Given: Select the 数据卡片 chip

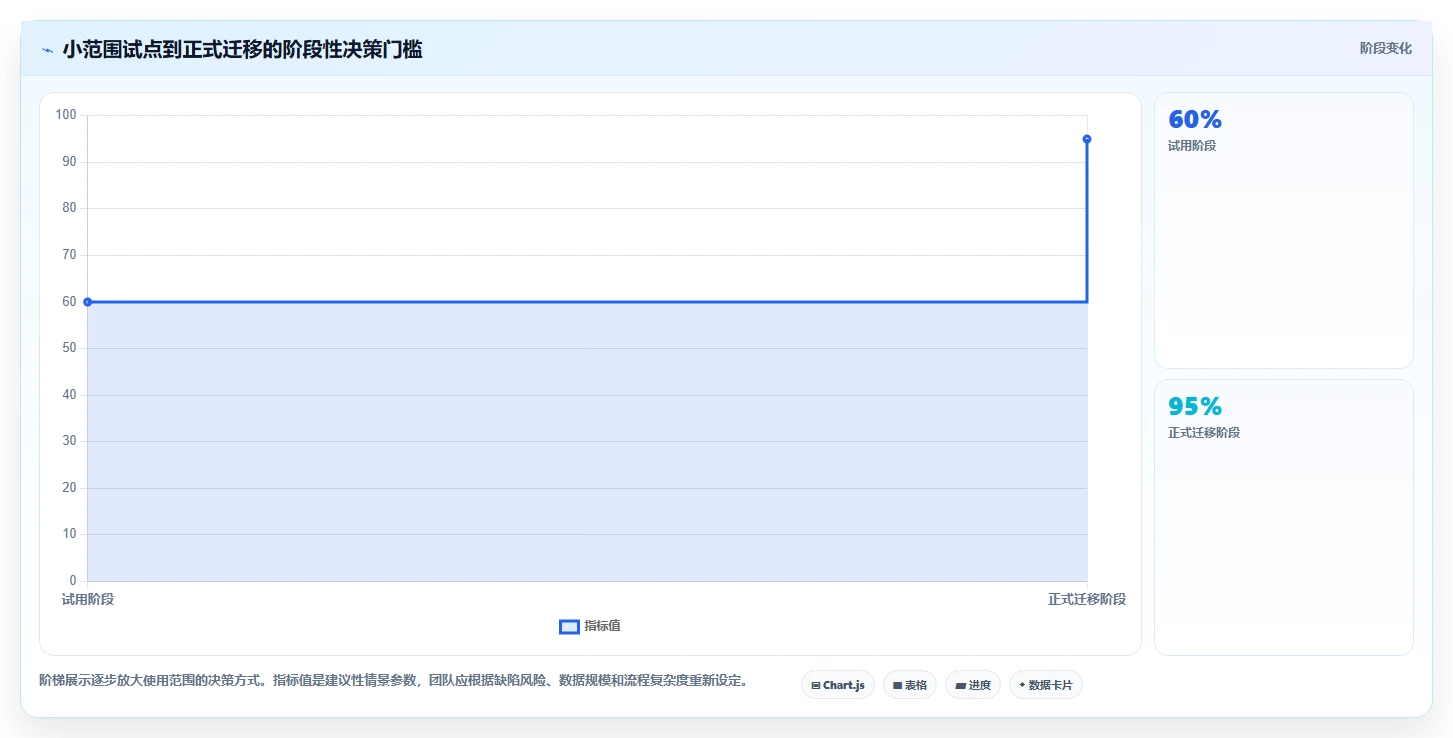Looking at the screenshot, I should pos(1046,685).
